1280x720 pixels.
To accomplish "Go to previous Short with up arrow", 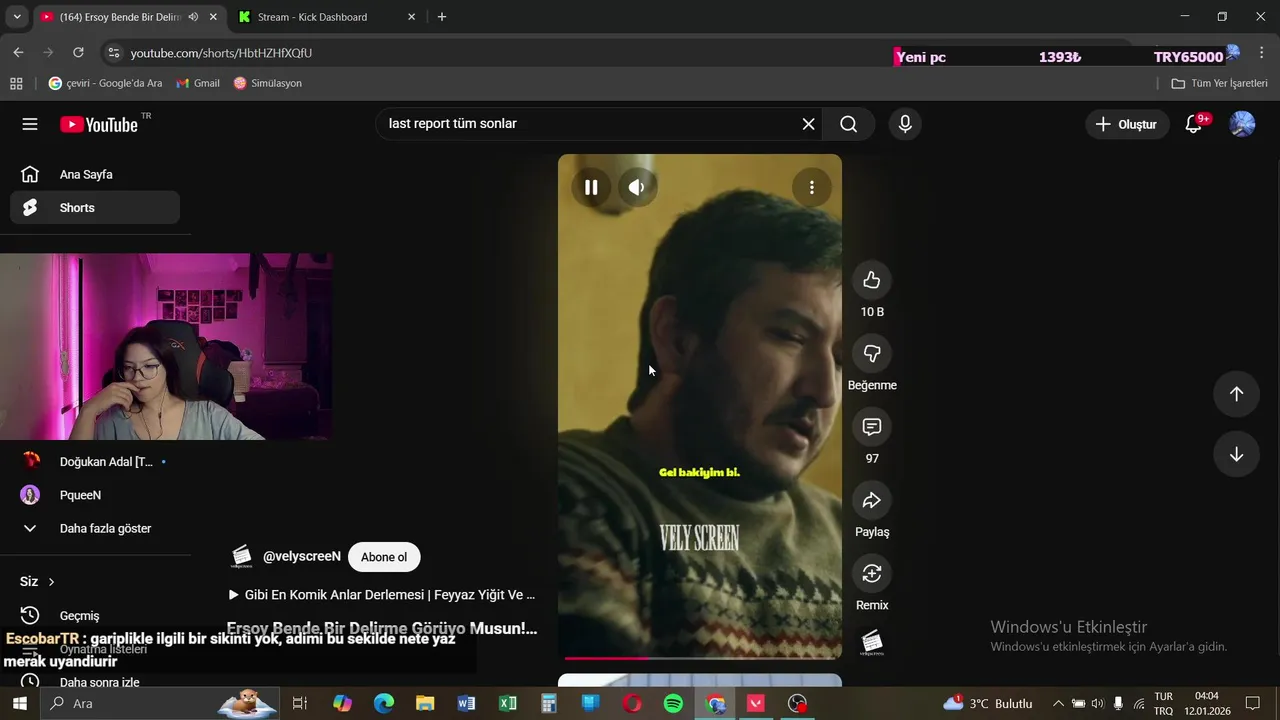I will coord(1236,394).
